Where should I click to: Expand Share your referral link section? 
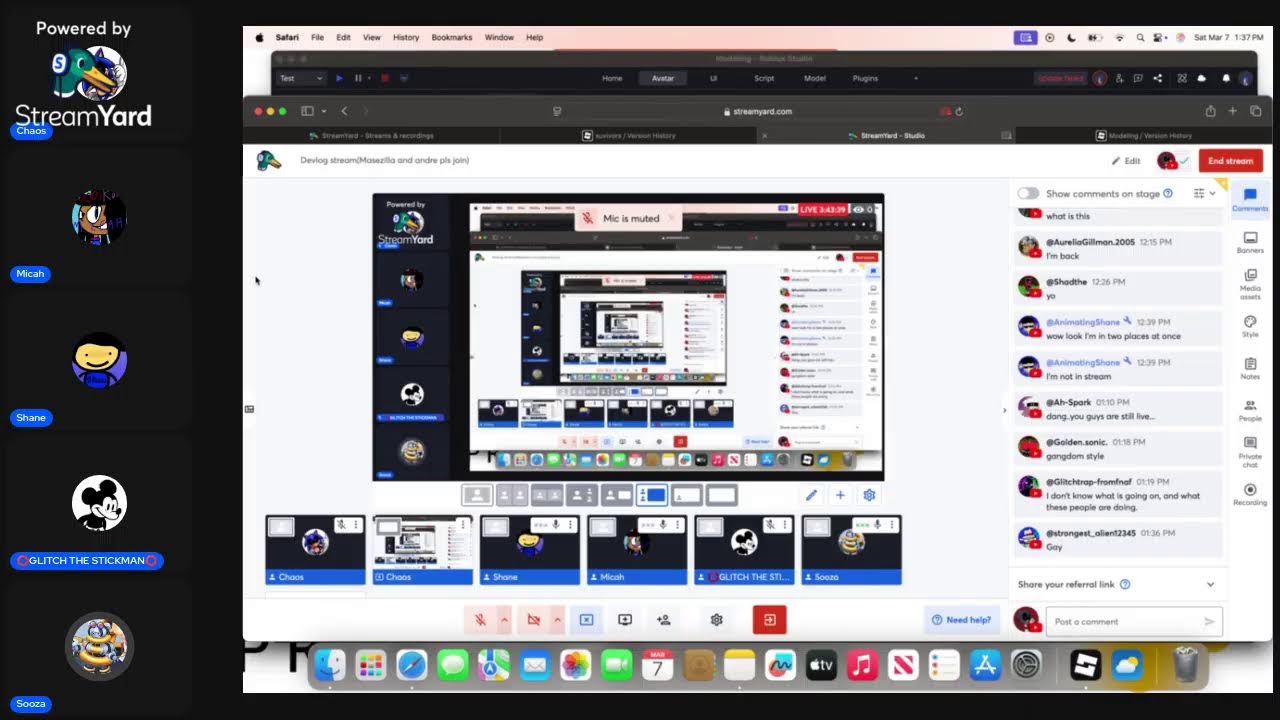1210,584
